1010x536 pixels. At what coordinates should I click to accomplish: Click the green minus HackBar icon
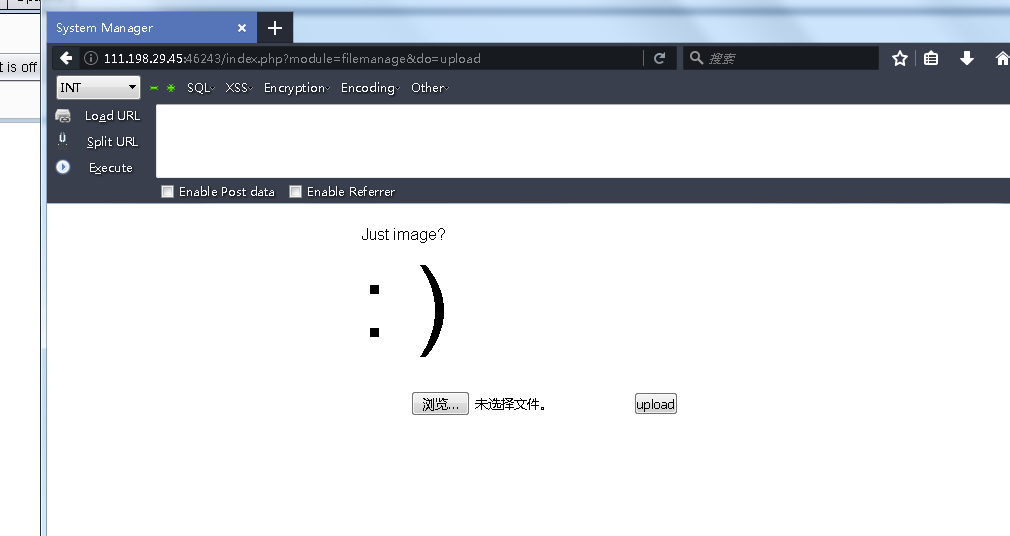pyautogui.click(x=154, y=88)
